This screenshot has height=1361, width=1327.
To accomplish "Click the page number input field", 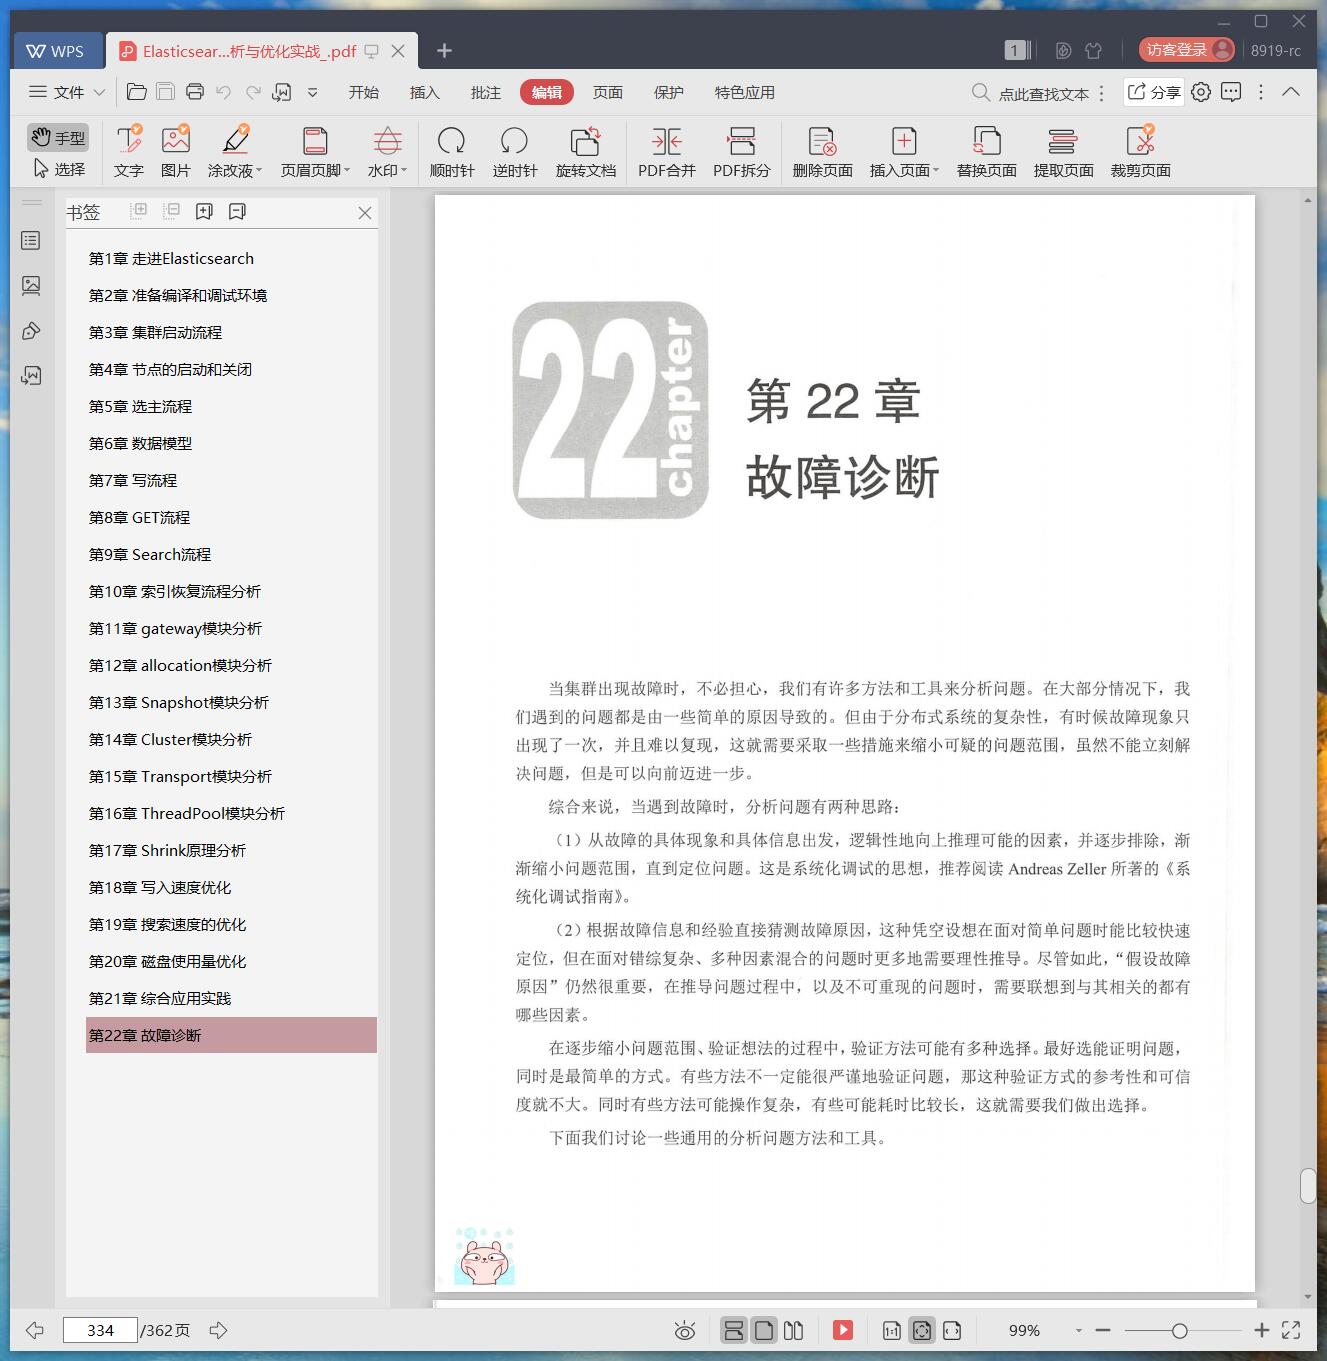I will click(x=100, y=1330).
